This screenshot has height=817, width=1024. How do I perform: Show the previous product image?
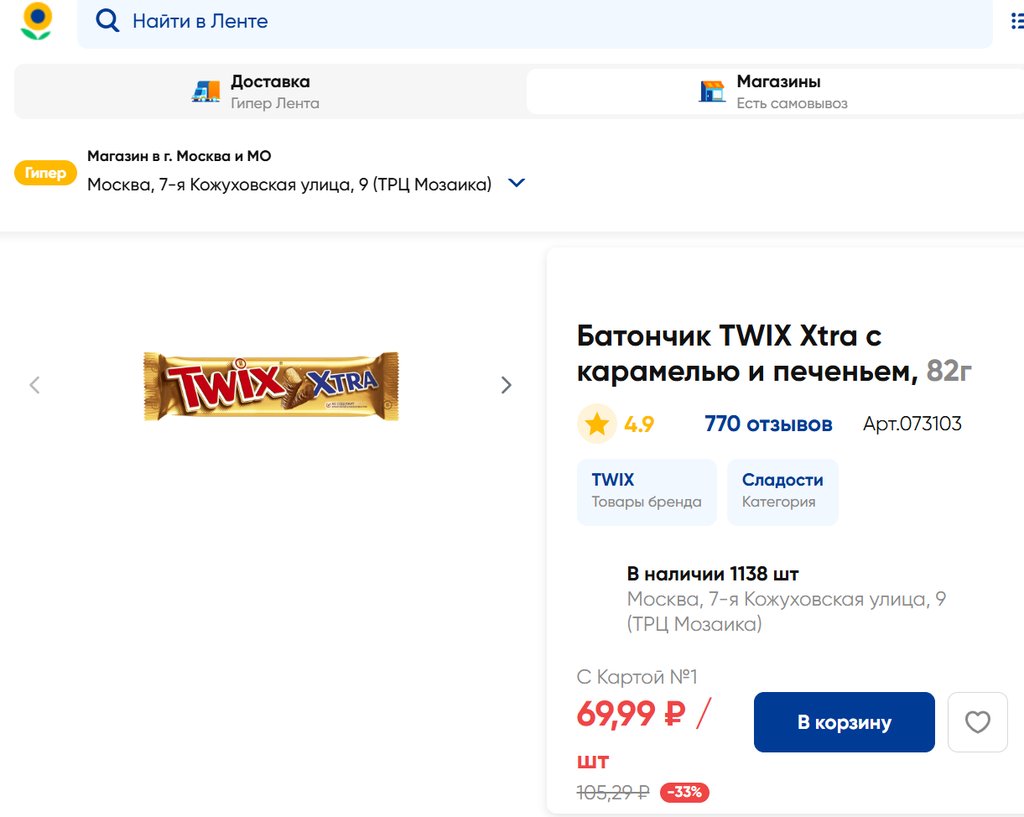click(35, 385)
